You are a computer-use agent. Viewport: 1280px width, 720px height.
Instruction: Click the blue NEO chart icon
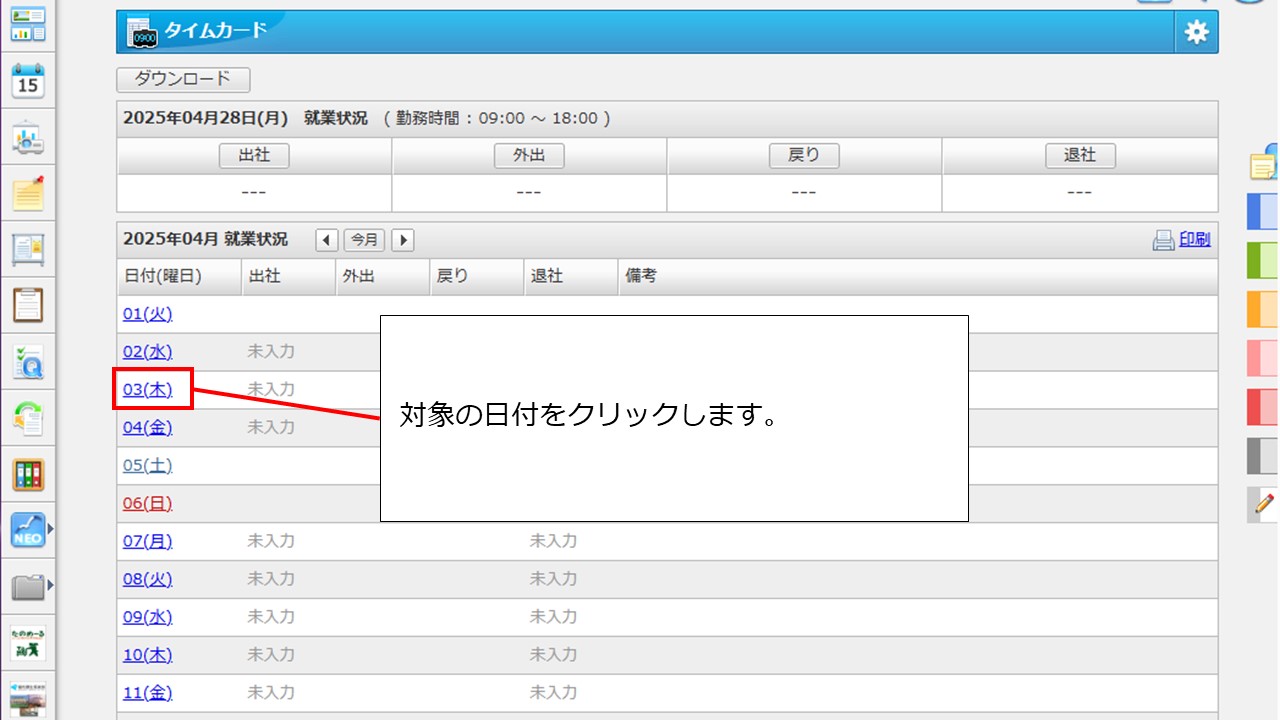point(28,530)
